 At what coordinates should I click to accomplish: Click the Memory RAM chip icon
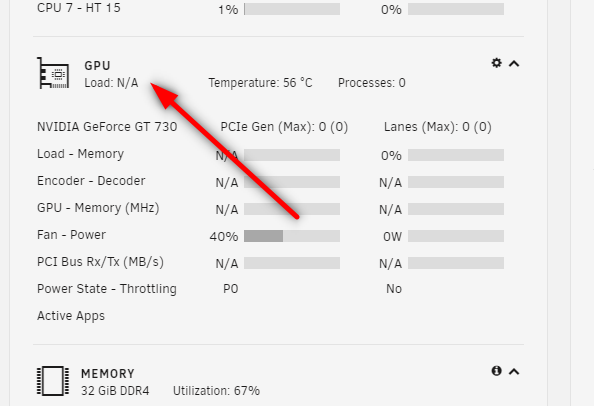pos(53,381)
